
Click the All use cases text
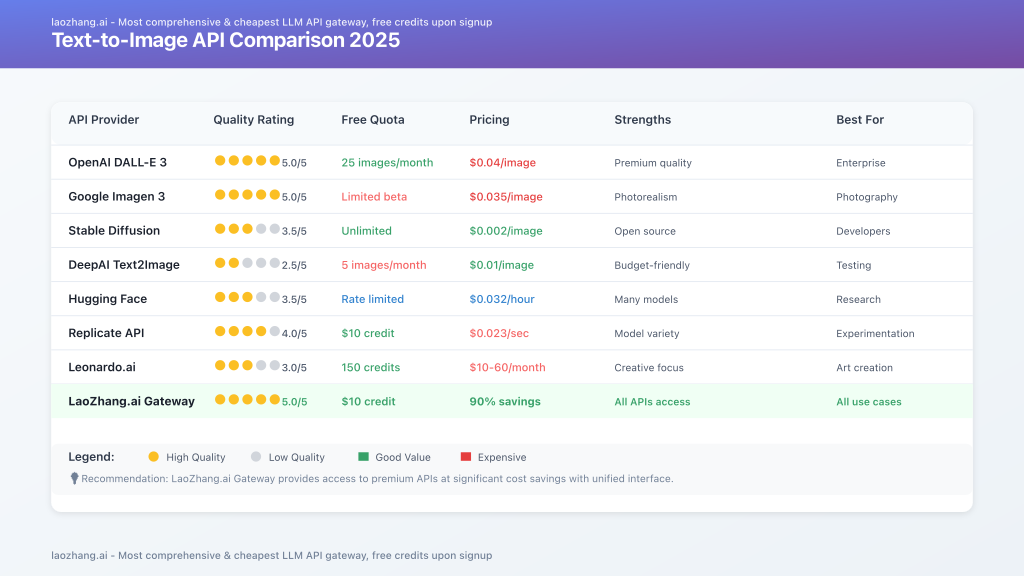pos(869,402)
